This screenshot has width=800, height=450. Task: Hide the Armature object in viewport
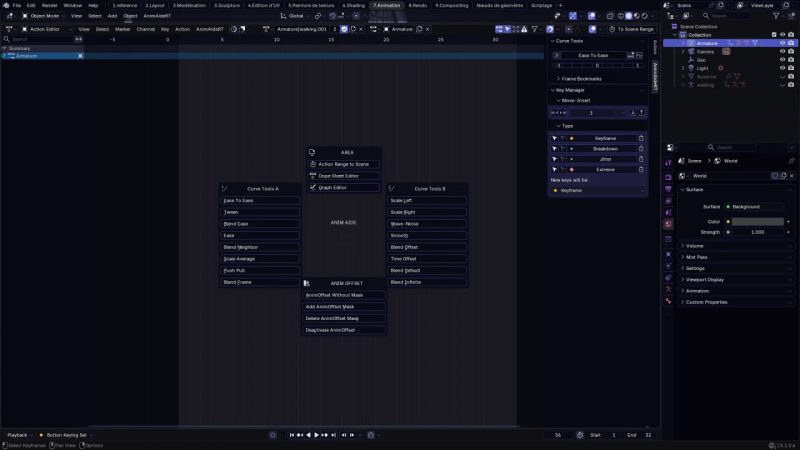(782, 43)
